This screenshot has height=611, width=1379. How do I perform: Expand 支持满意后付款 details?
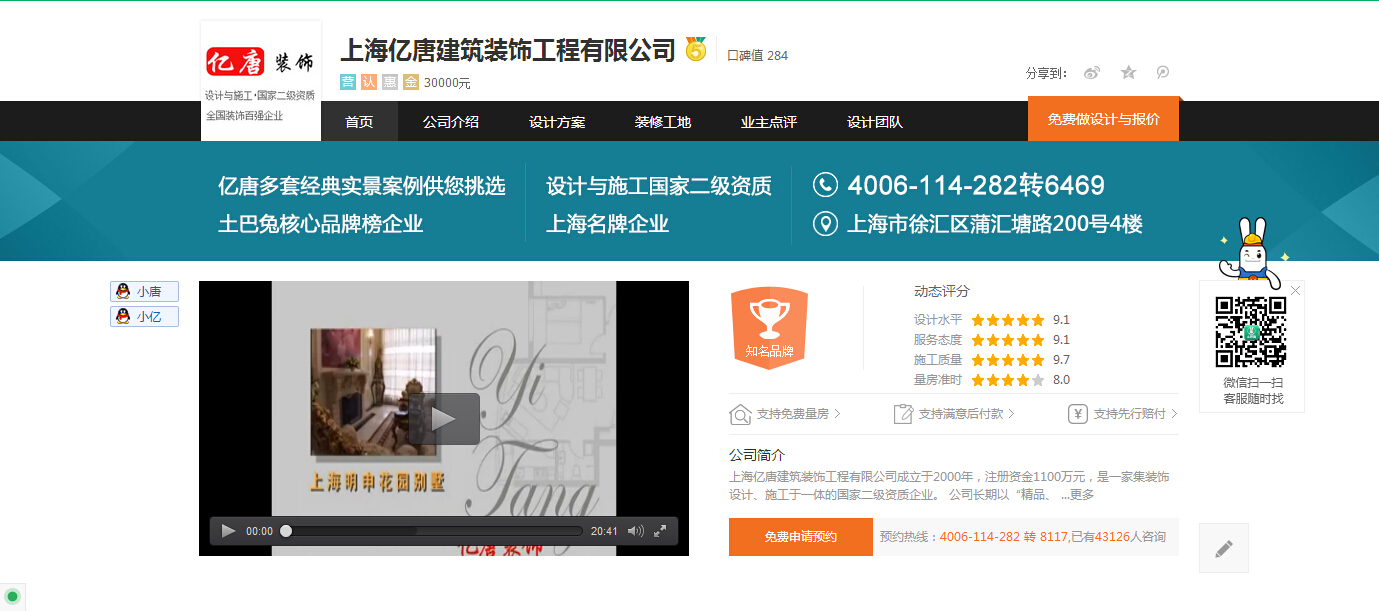tap(954, 414)
